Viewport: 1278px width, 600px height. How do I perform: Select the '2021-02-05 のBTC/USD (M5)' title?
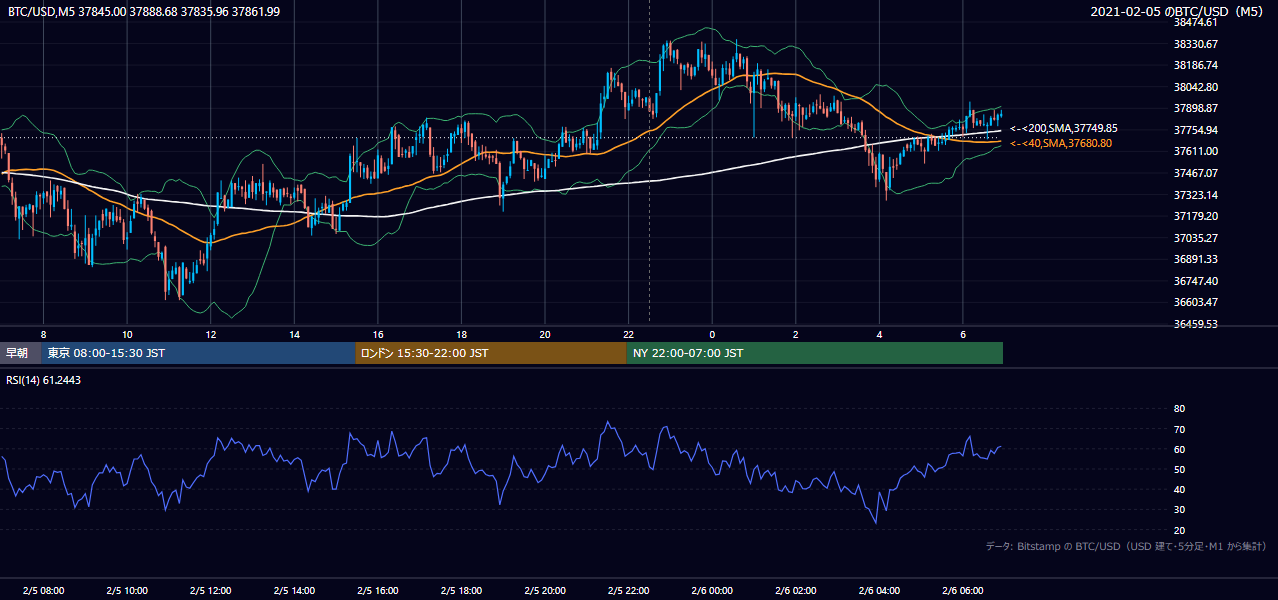pos(1179,11)
